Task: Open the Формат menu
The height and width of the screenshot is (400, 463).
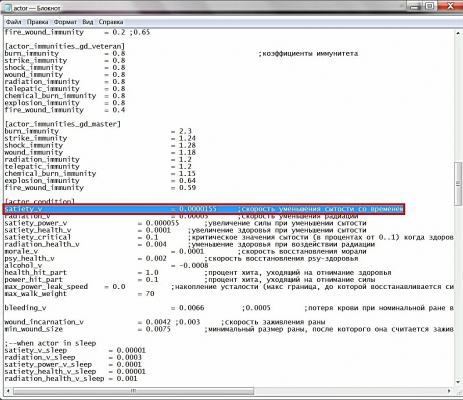Action: coord(65,22)
